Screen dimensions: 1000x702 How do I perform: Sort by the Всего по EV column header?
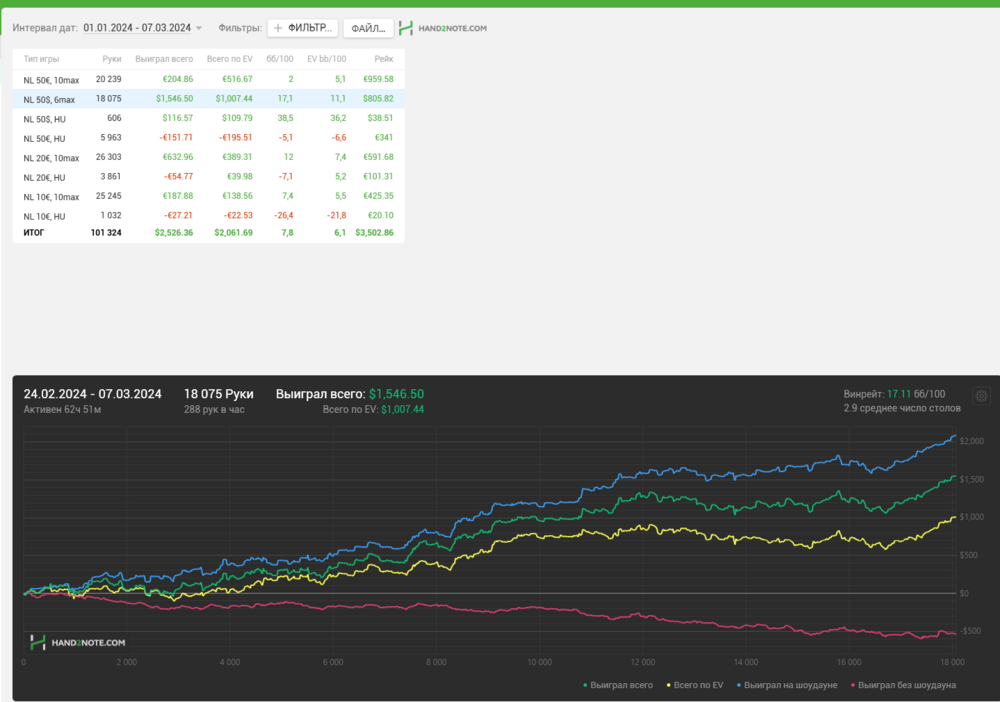tap(230, 59)
